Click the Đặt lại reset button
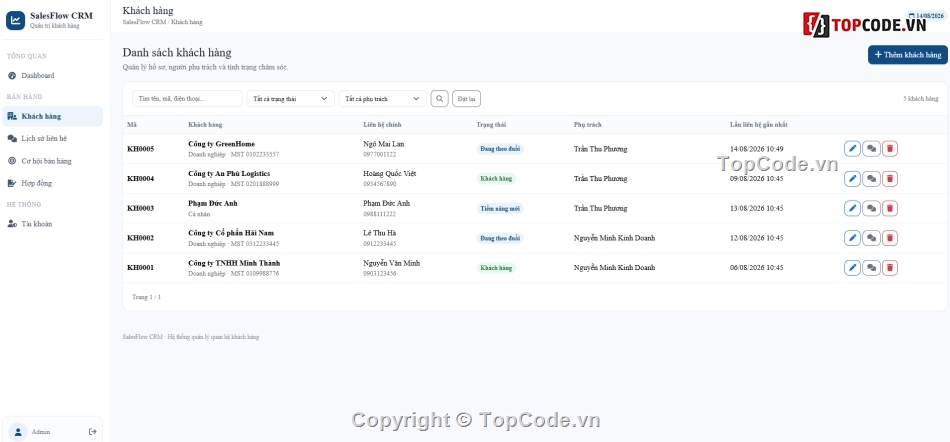Image resolution: width=950 pixels, height=442 pixels. [x=467, y=99]
